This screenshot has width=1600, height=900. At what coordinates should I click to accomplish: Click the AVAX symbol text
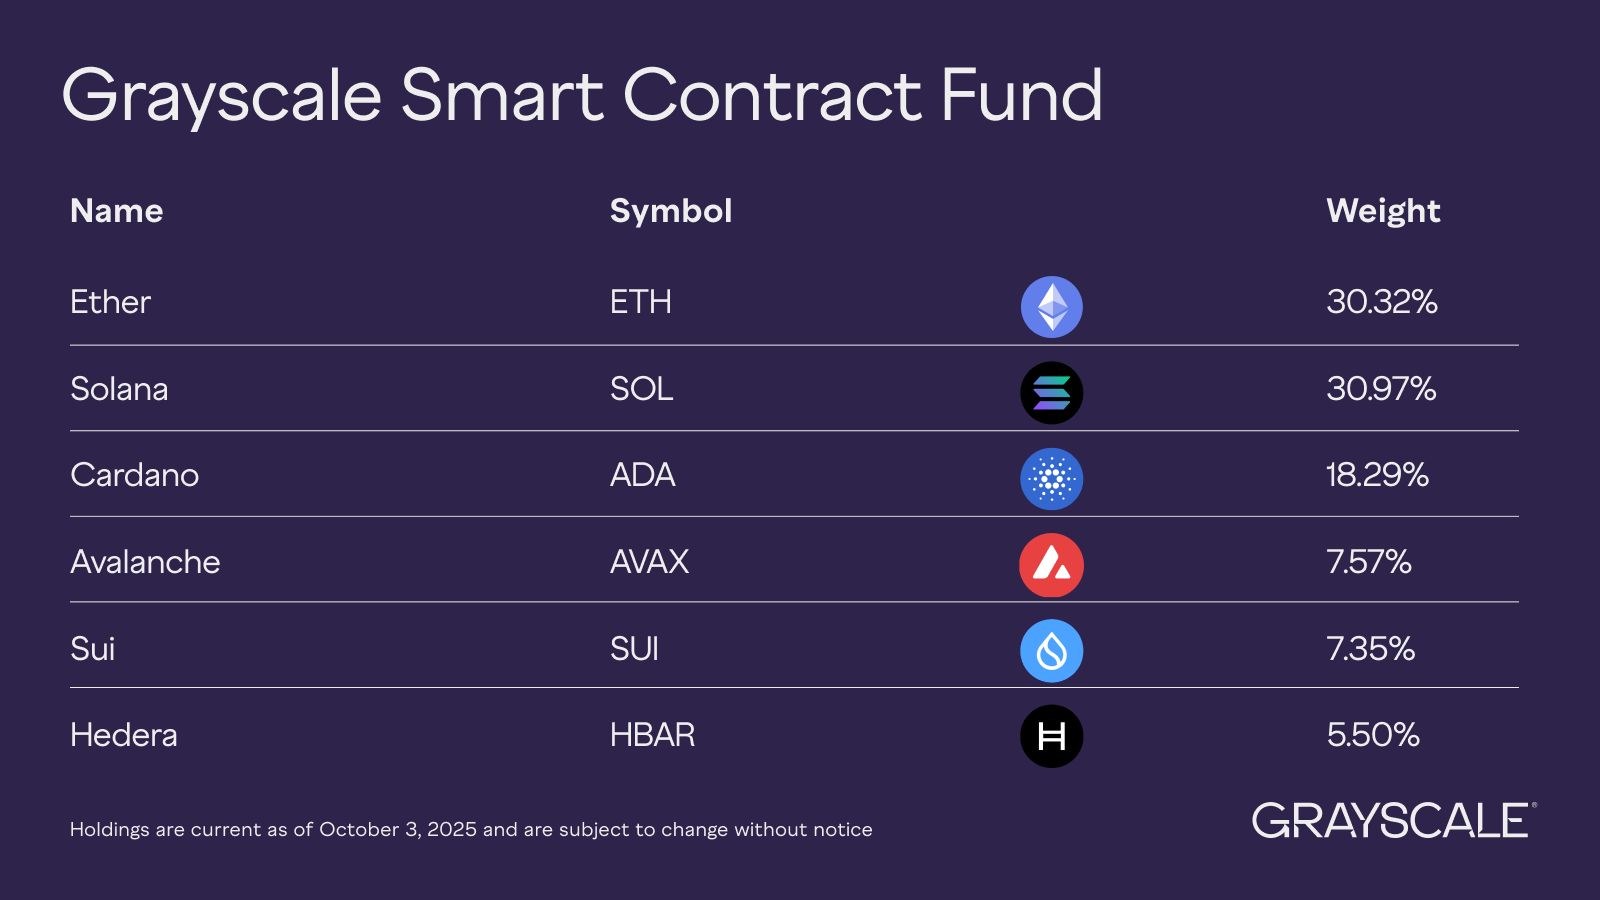(649, 562)
